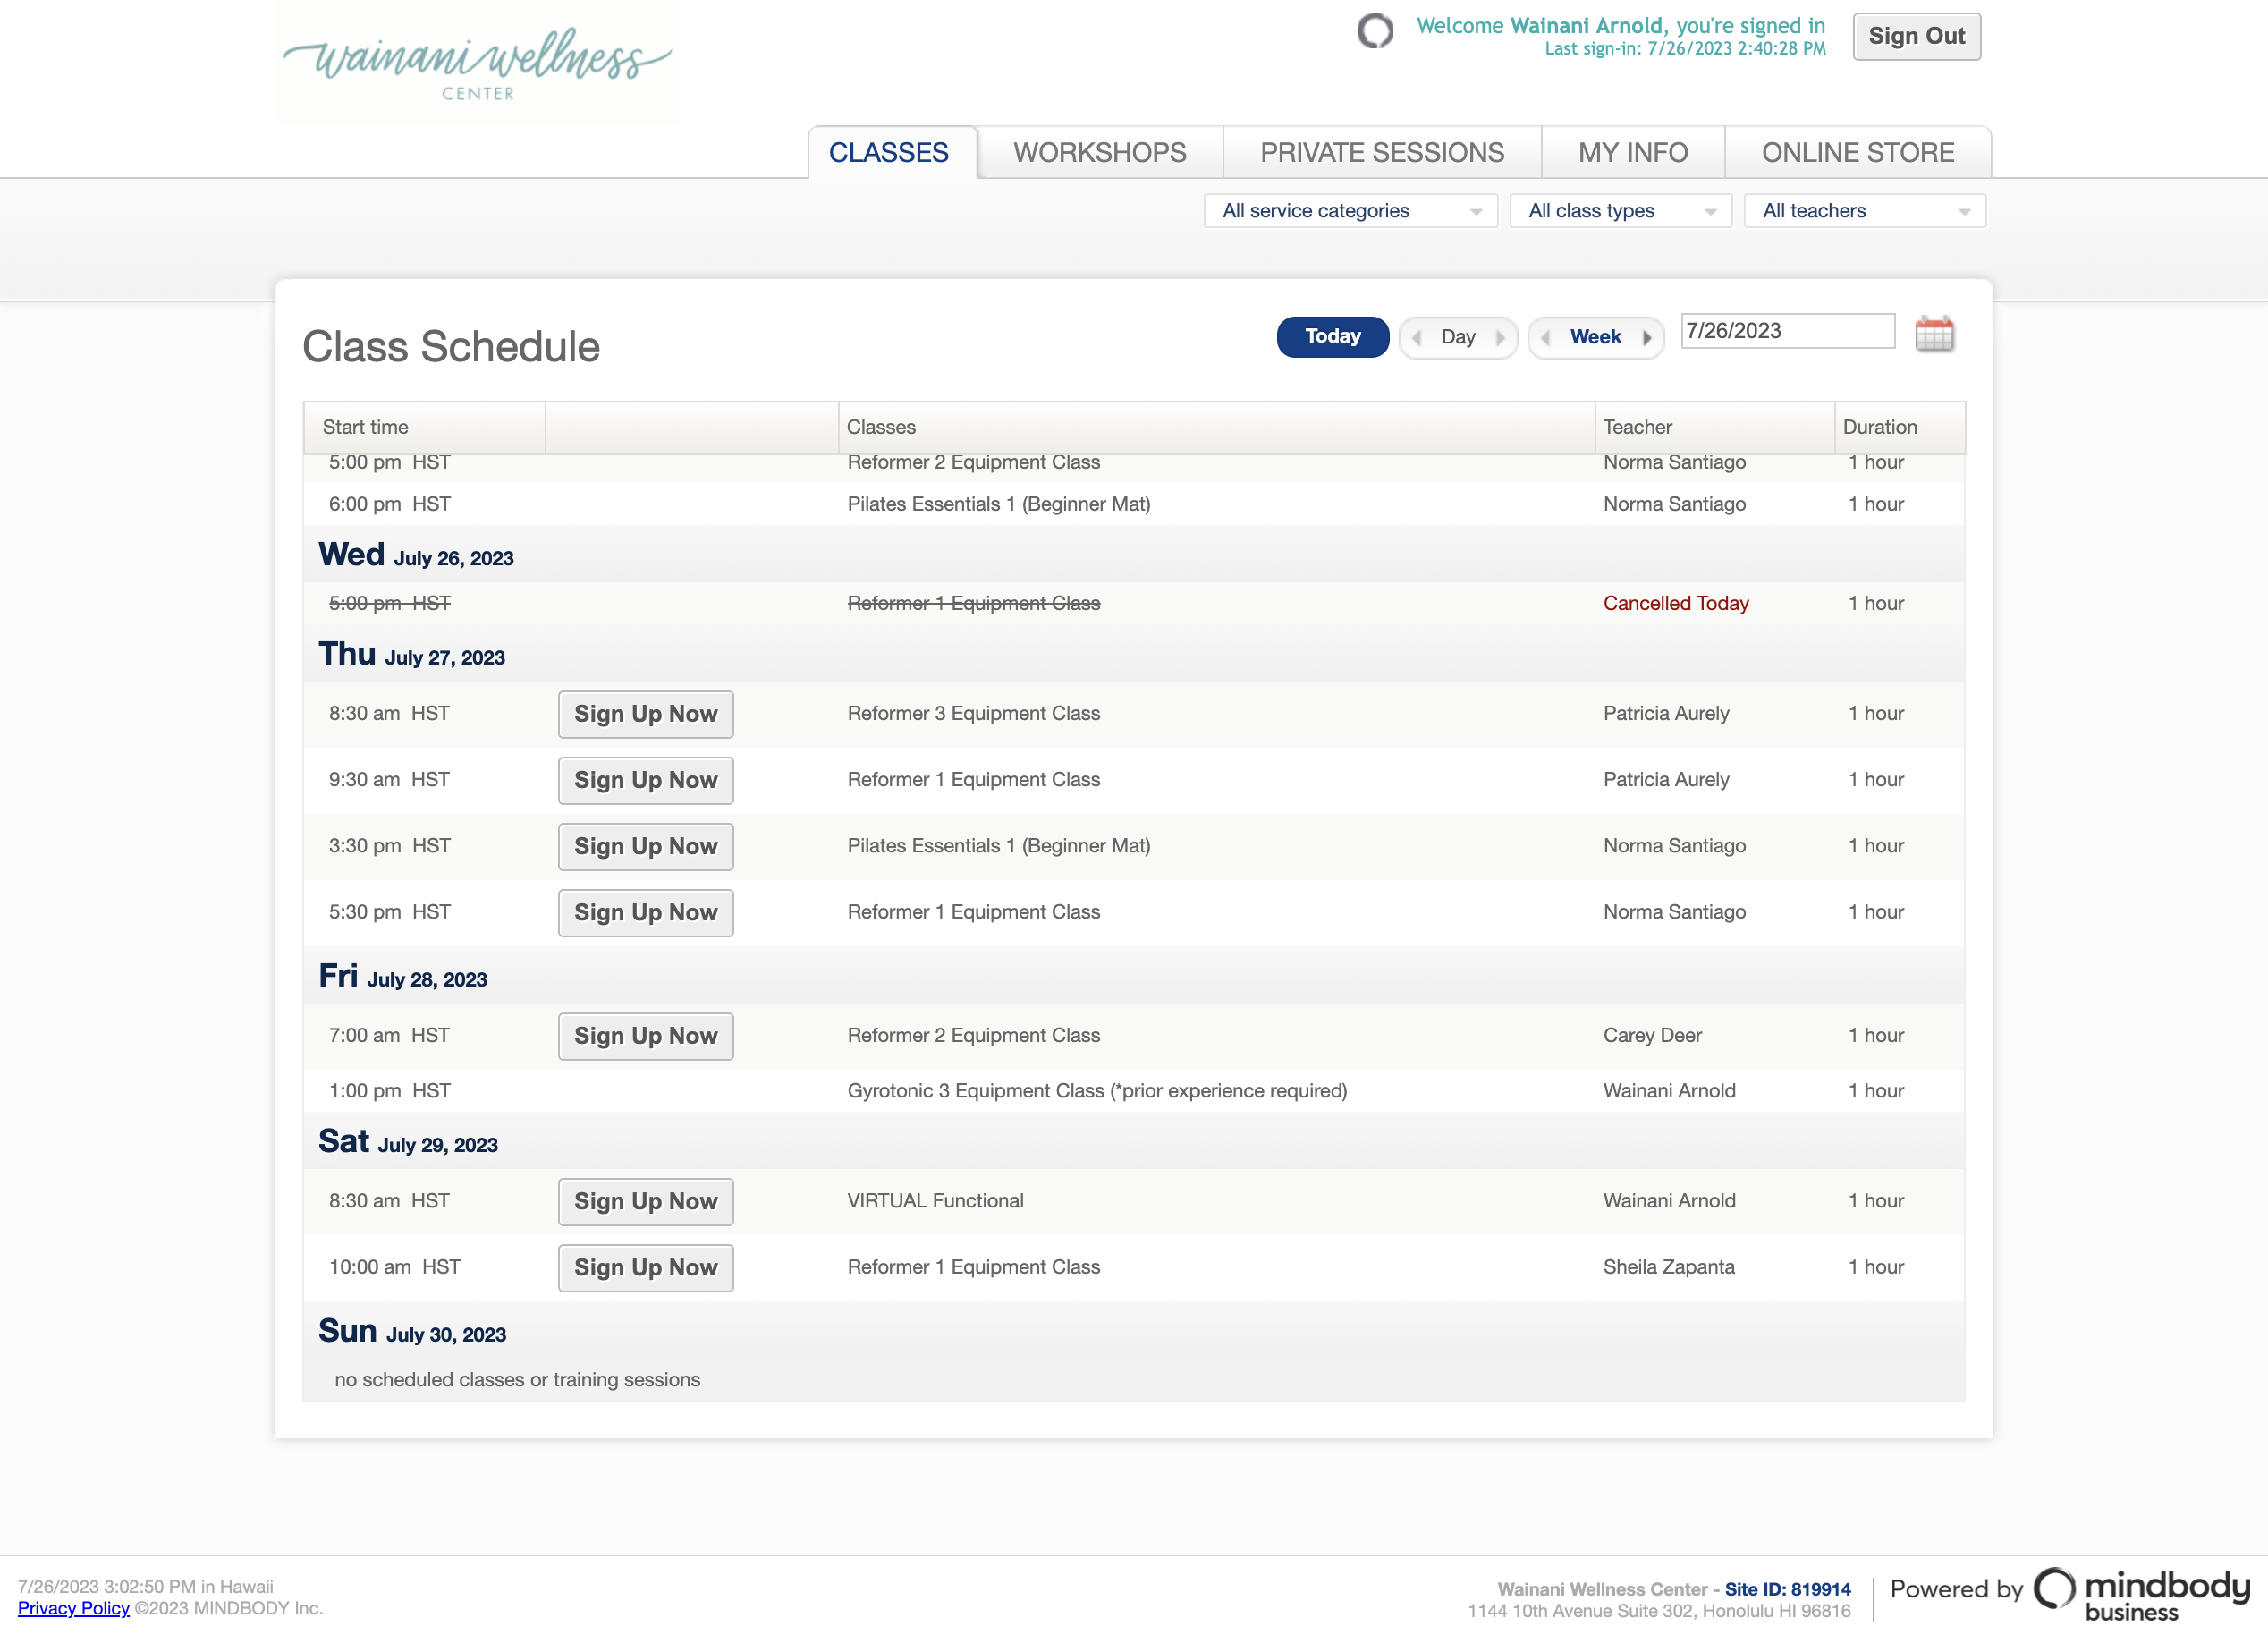The image size is (2268, 1635).
Task: Click 6:00 pm Pilates Essentials 1 class name
Action: [998, 504]
